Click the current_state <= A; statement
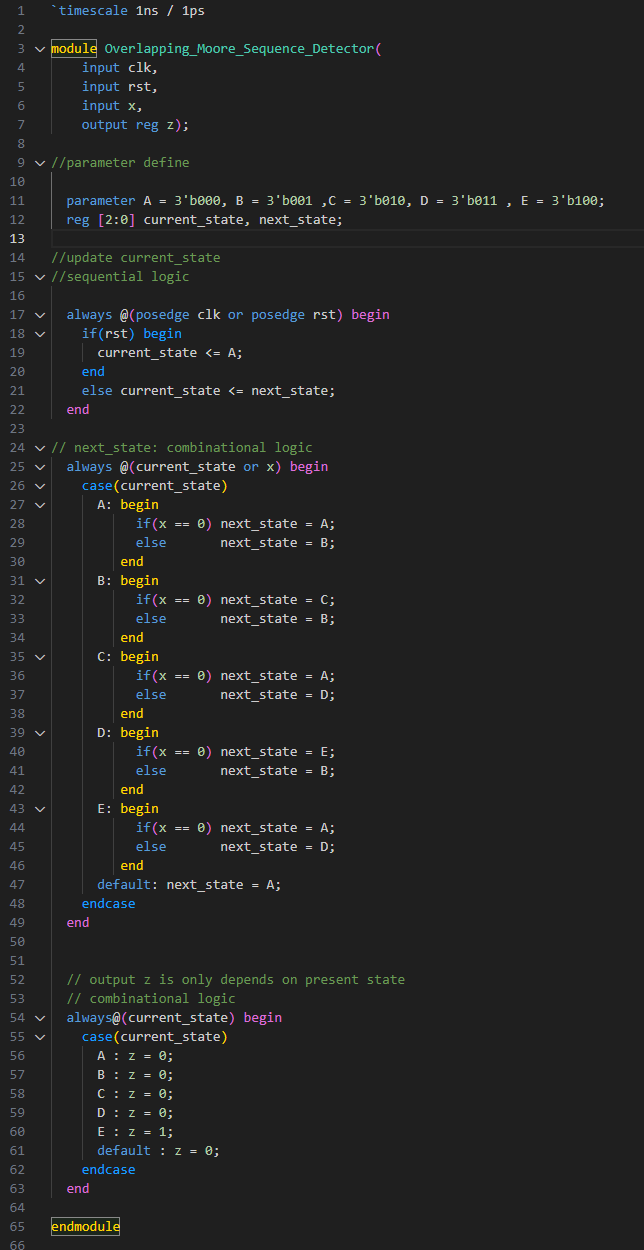The width and height of the screenshot is (644, 1250). pos(170,353)
